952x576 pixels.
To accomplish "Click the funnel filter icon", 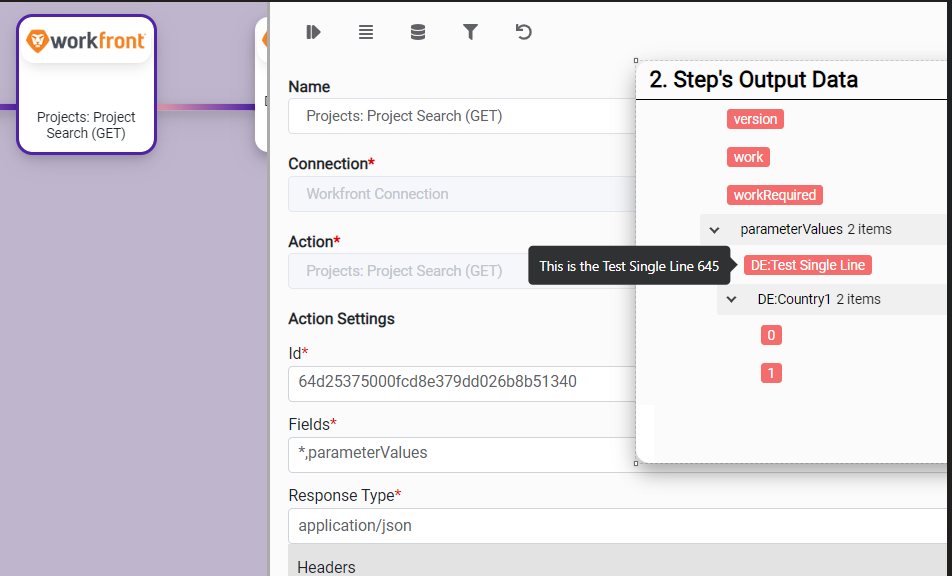I will [x=470, y=32].
